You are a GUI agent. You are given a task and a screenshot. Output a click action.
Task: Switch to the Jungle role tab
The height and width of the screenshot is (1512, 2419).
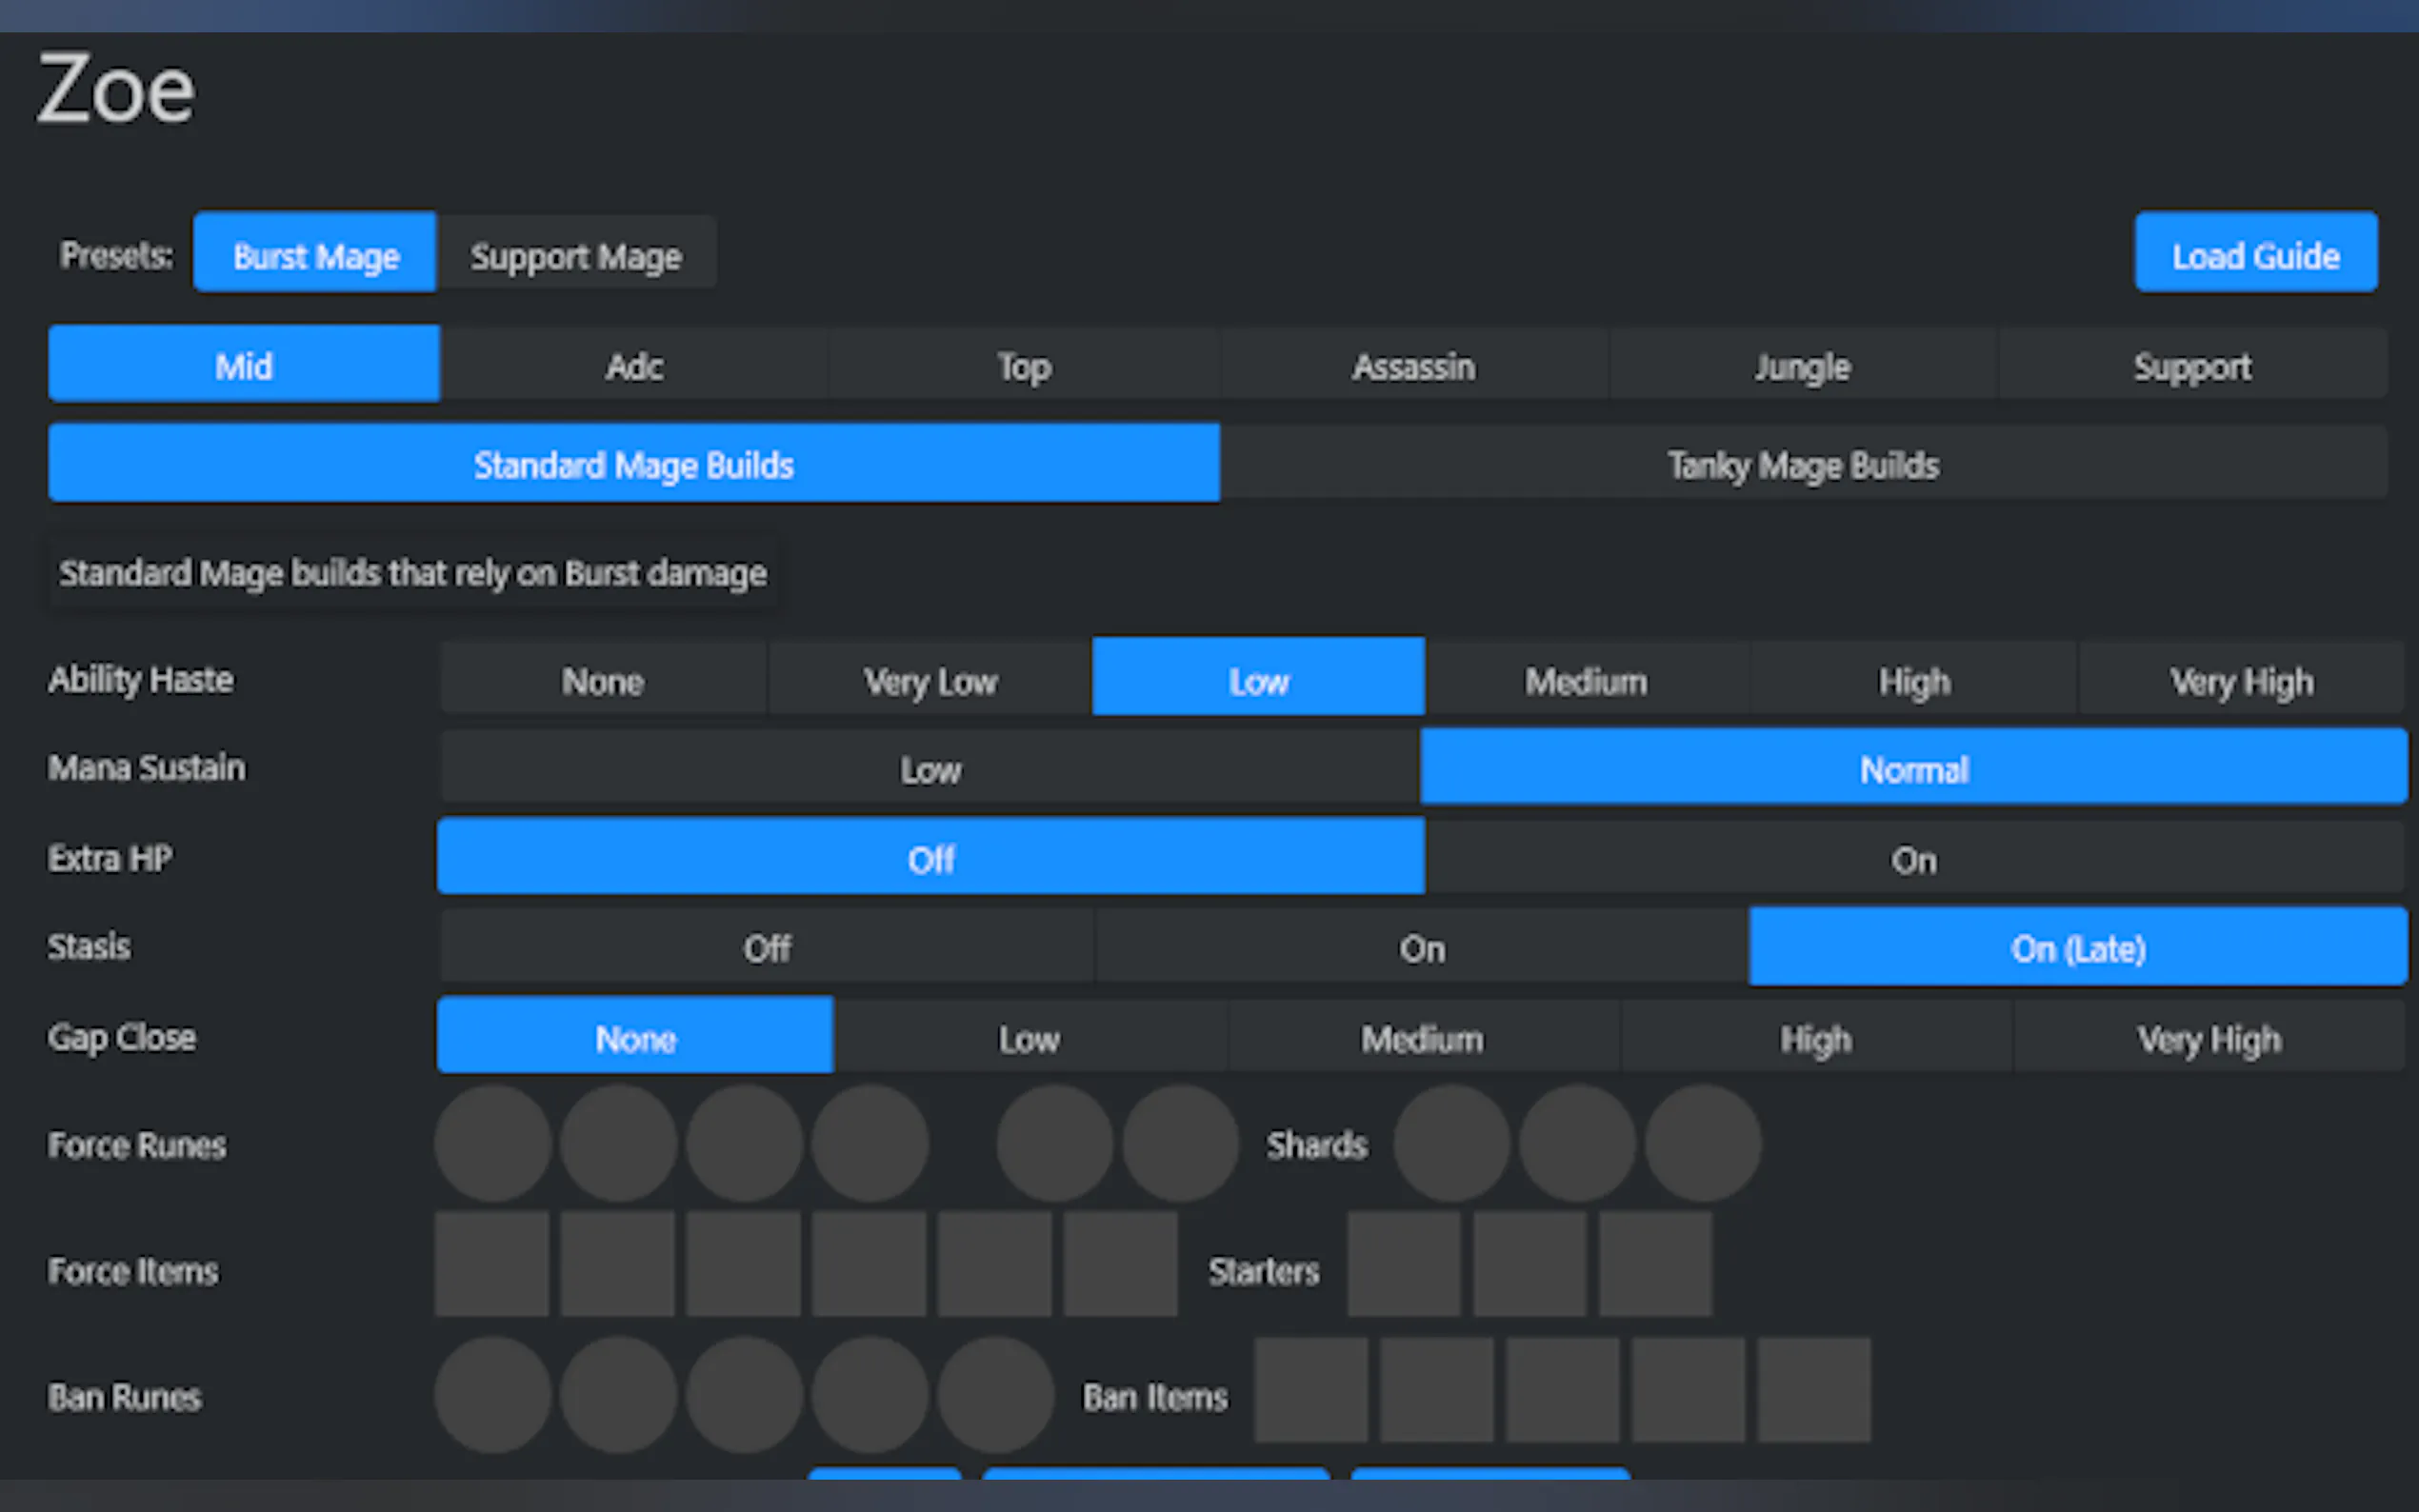tap(1802, 366)
